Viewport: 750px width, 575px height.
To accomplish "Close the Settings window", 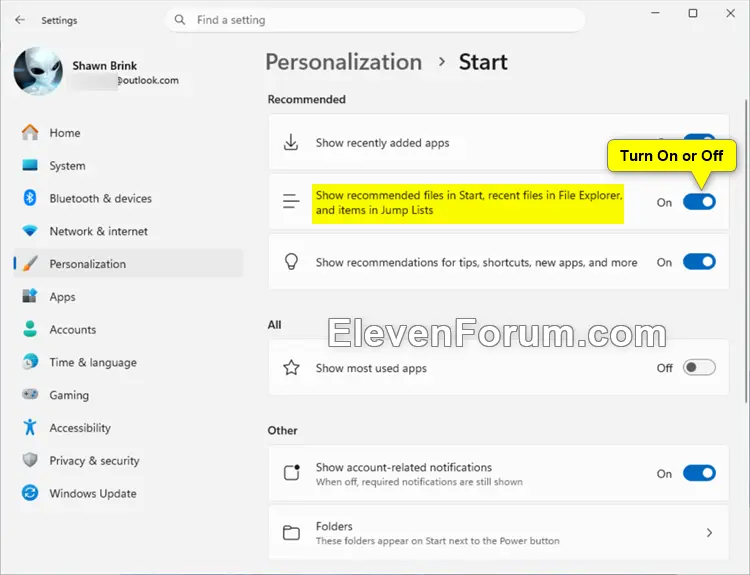I will (x=730, y=13).
